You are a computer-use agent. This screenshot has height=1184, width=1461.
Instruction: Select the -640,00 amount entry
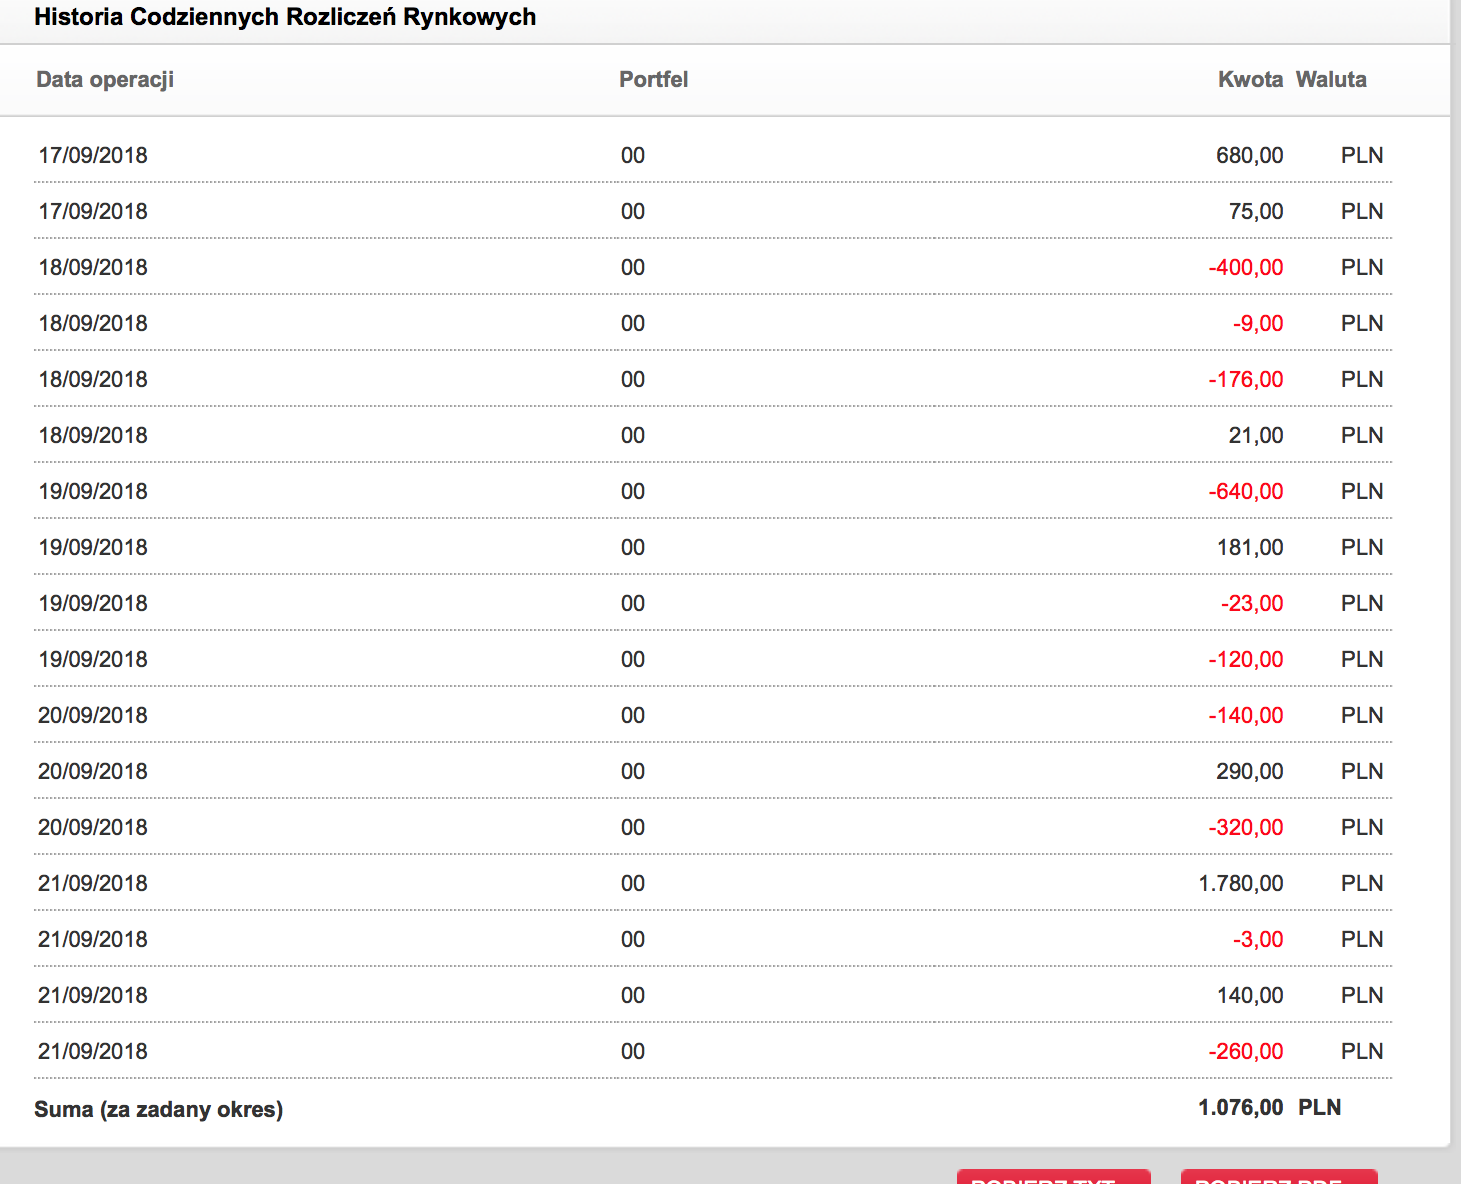(1245, 492)
